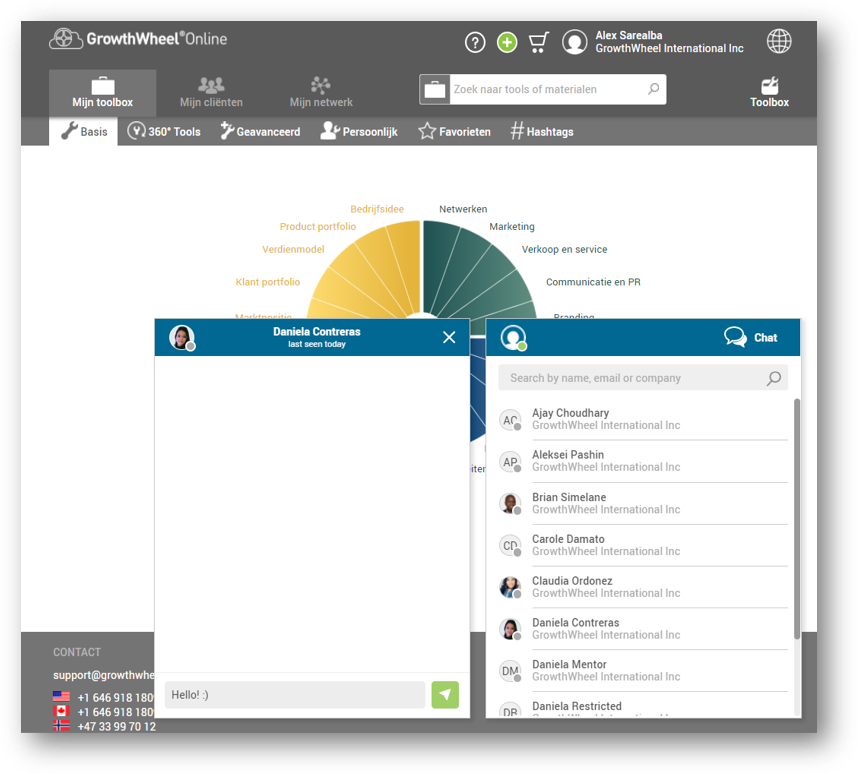
Task: Close the Daniela Contreras chat window
Action: coord(449,337)
